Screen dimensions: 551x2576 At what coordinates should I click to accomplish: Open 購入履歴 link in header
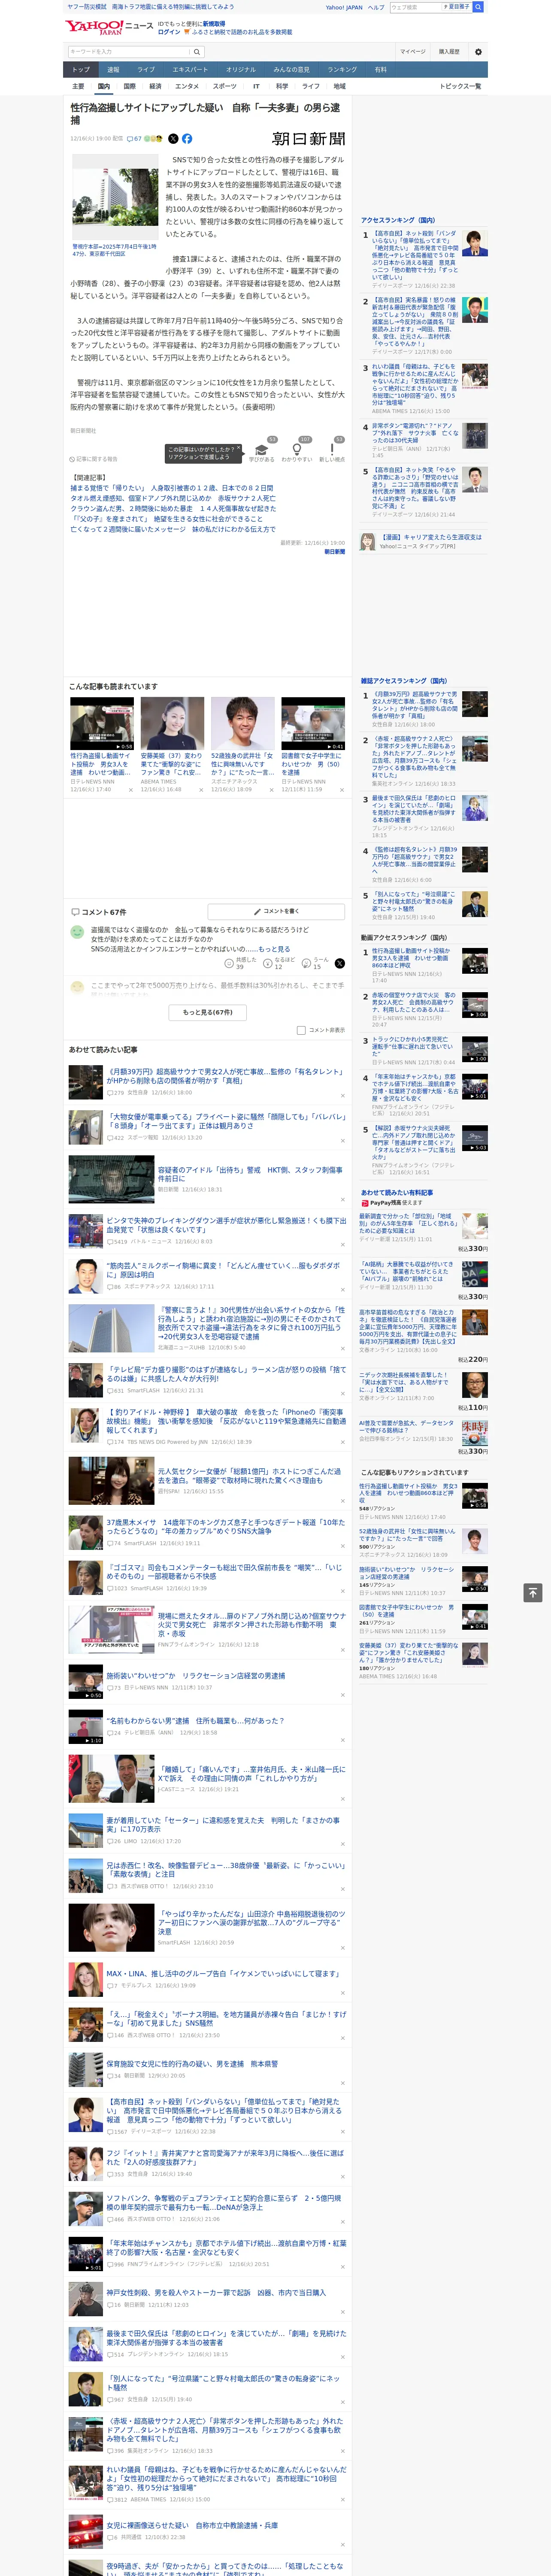tap(449, 51)
